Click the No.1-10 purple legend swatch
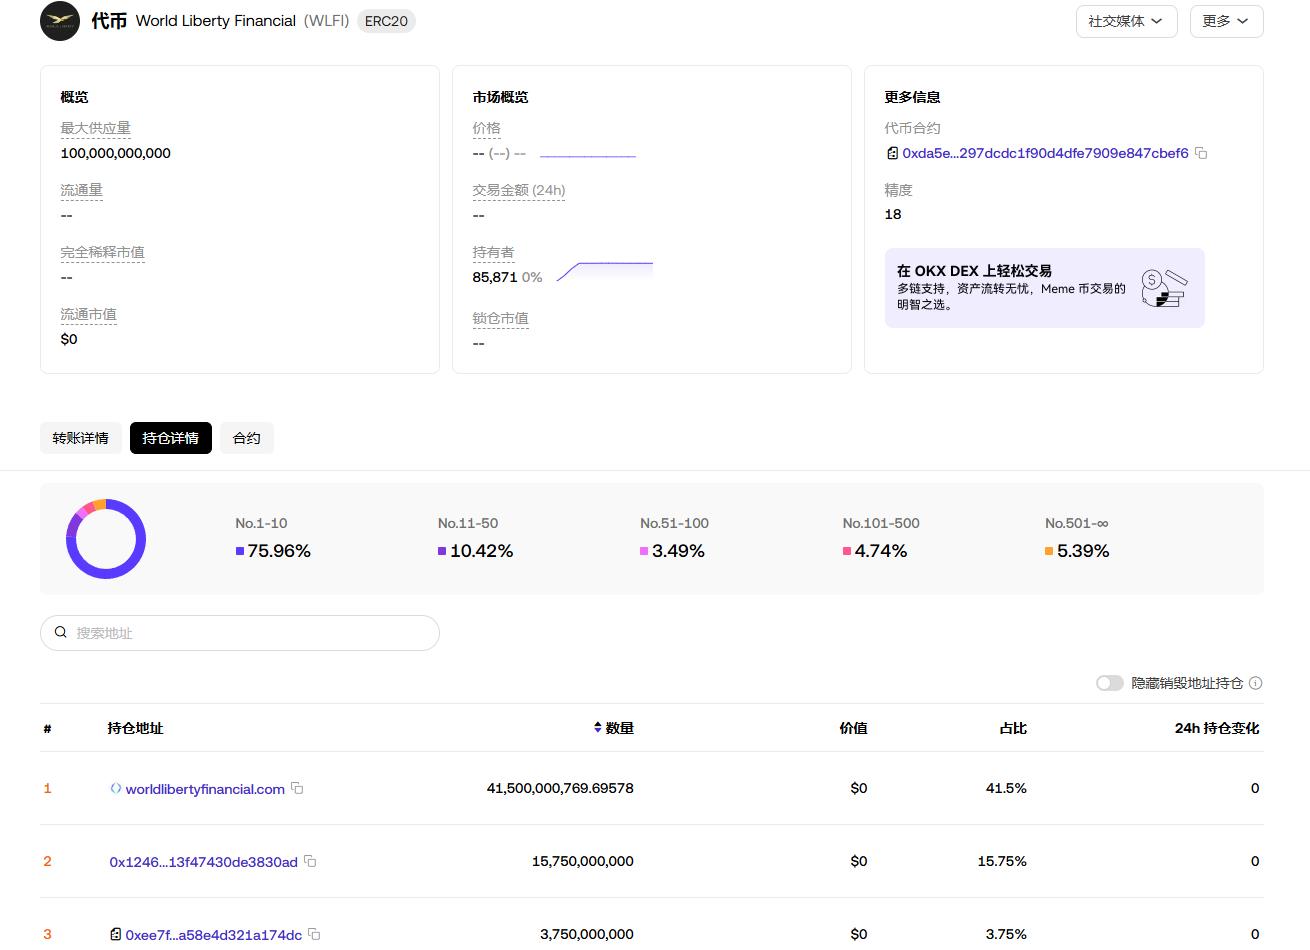Viewport: 1310px width, 950px height. tap(240, 551)
